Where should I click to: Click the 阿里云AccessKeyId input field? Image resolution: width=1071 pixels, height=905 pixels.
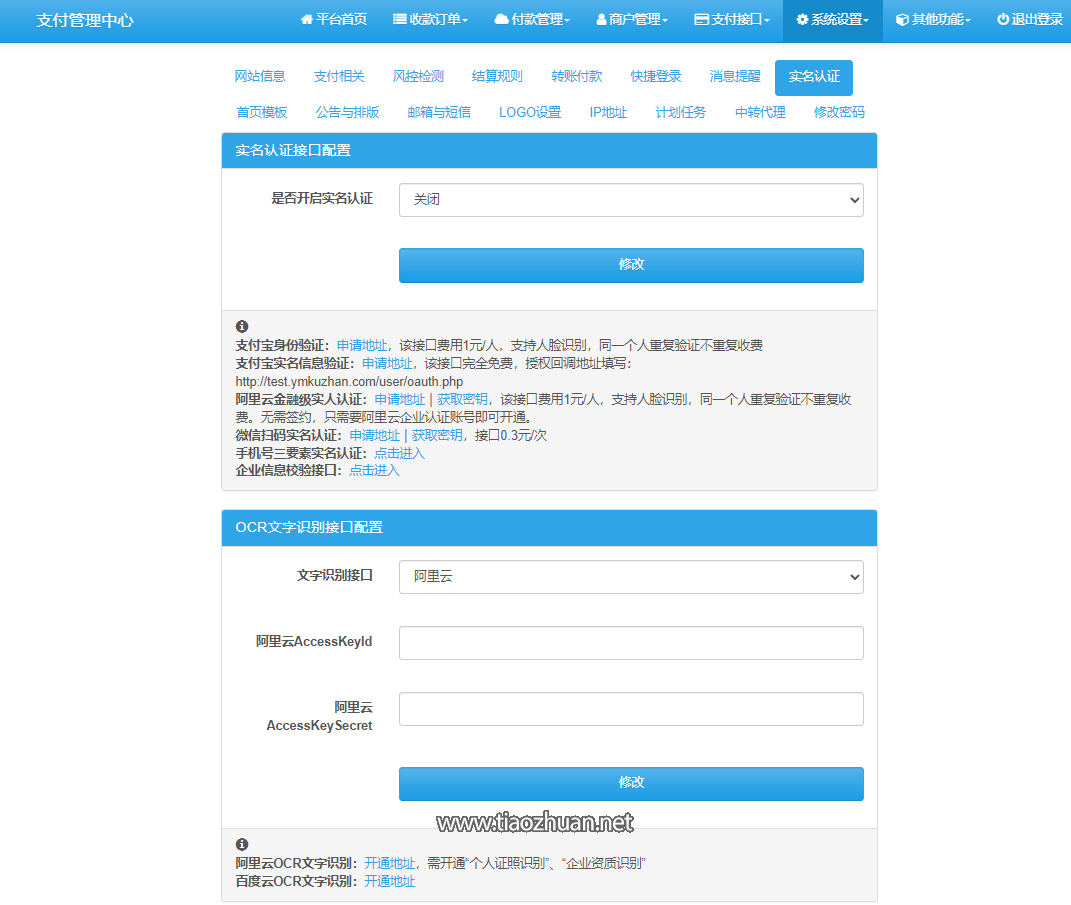[x=631, y=643]
